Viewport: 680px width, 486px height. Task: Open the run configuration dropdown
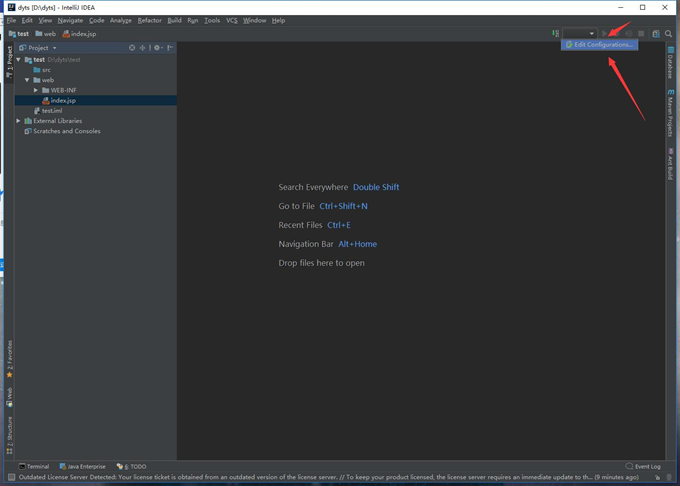click(580, 33)
